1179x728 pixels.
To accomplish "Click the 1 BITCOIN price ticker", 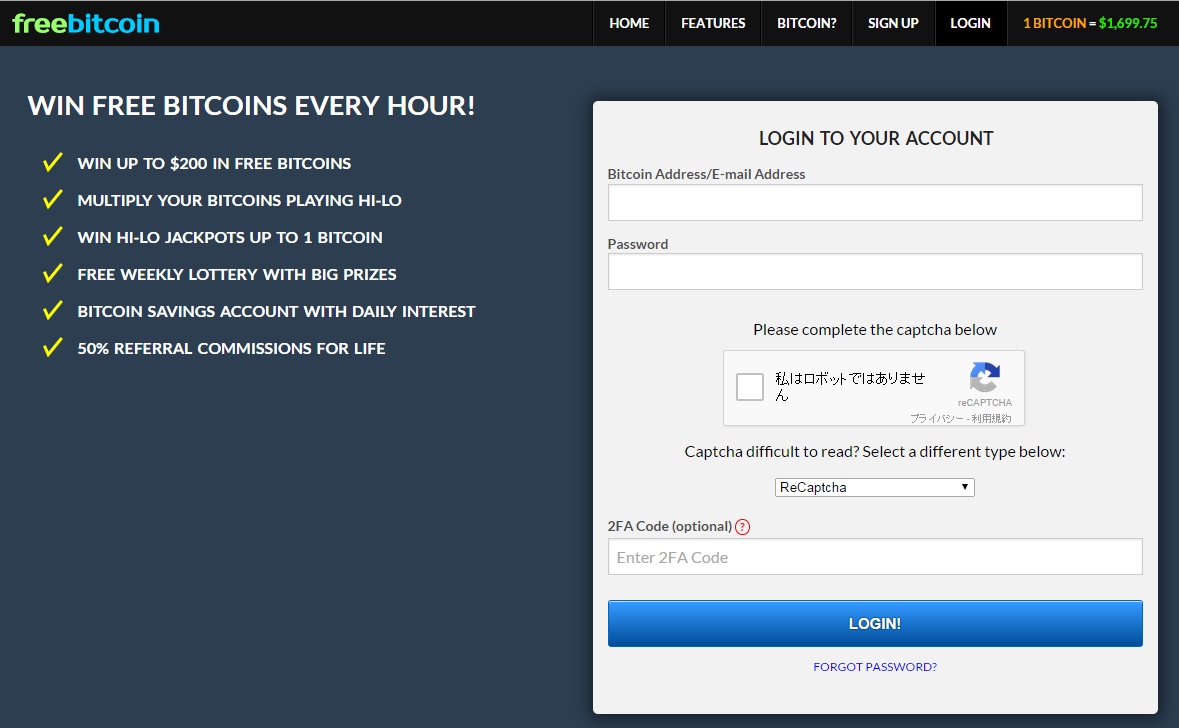I will pos(1090,23).
